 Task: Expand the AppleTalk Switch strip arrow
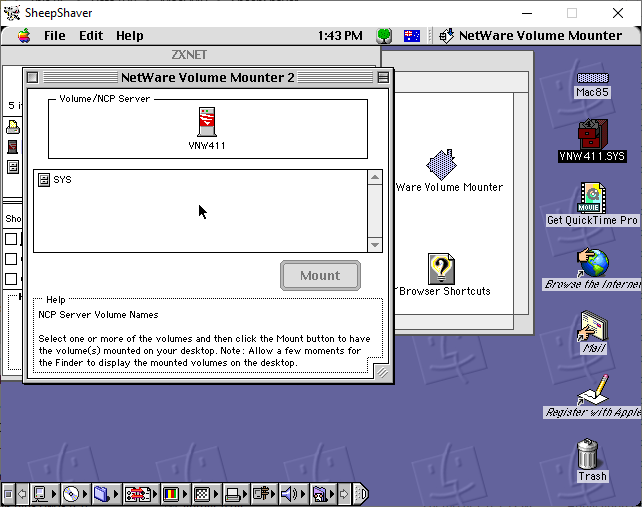tap(54, 494)
